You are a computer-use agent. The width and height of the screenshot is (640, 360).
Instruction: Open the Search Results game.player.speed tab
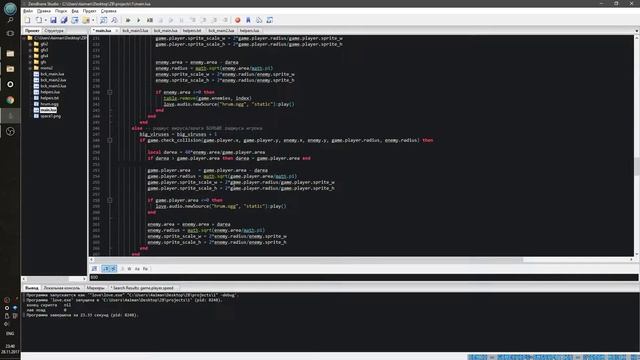click(x=143, y=288)
